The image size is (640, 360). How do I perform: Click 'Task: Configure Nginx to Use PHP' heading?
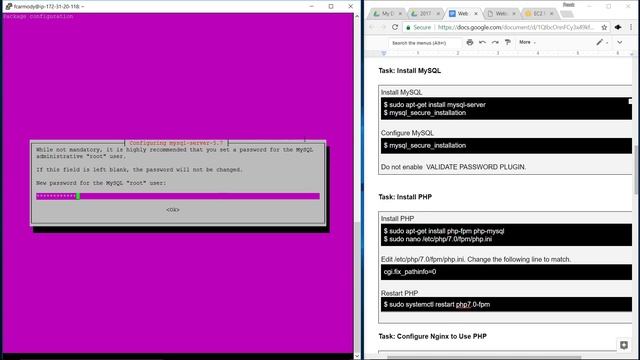pyautogui.click(x=432, y=336)
